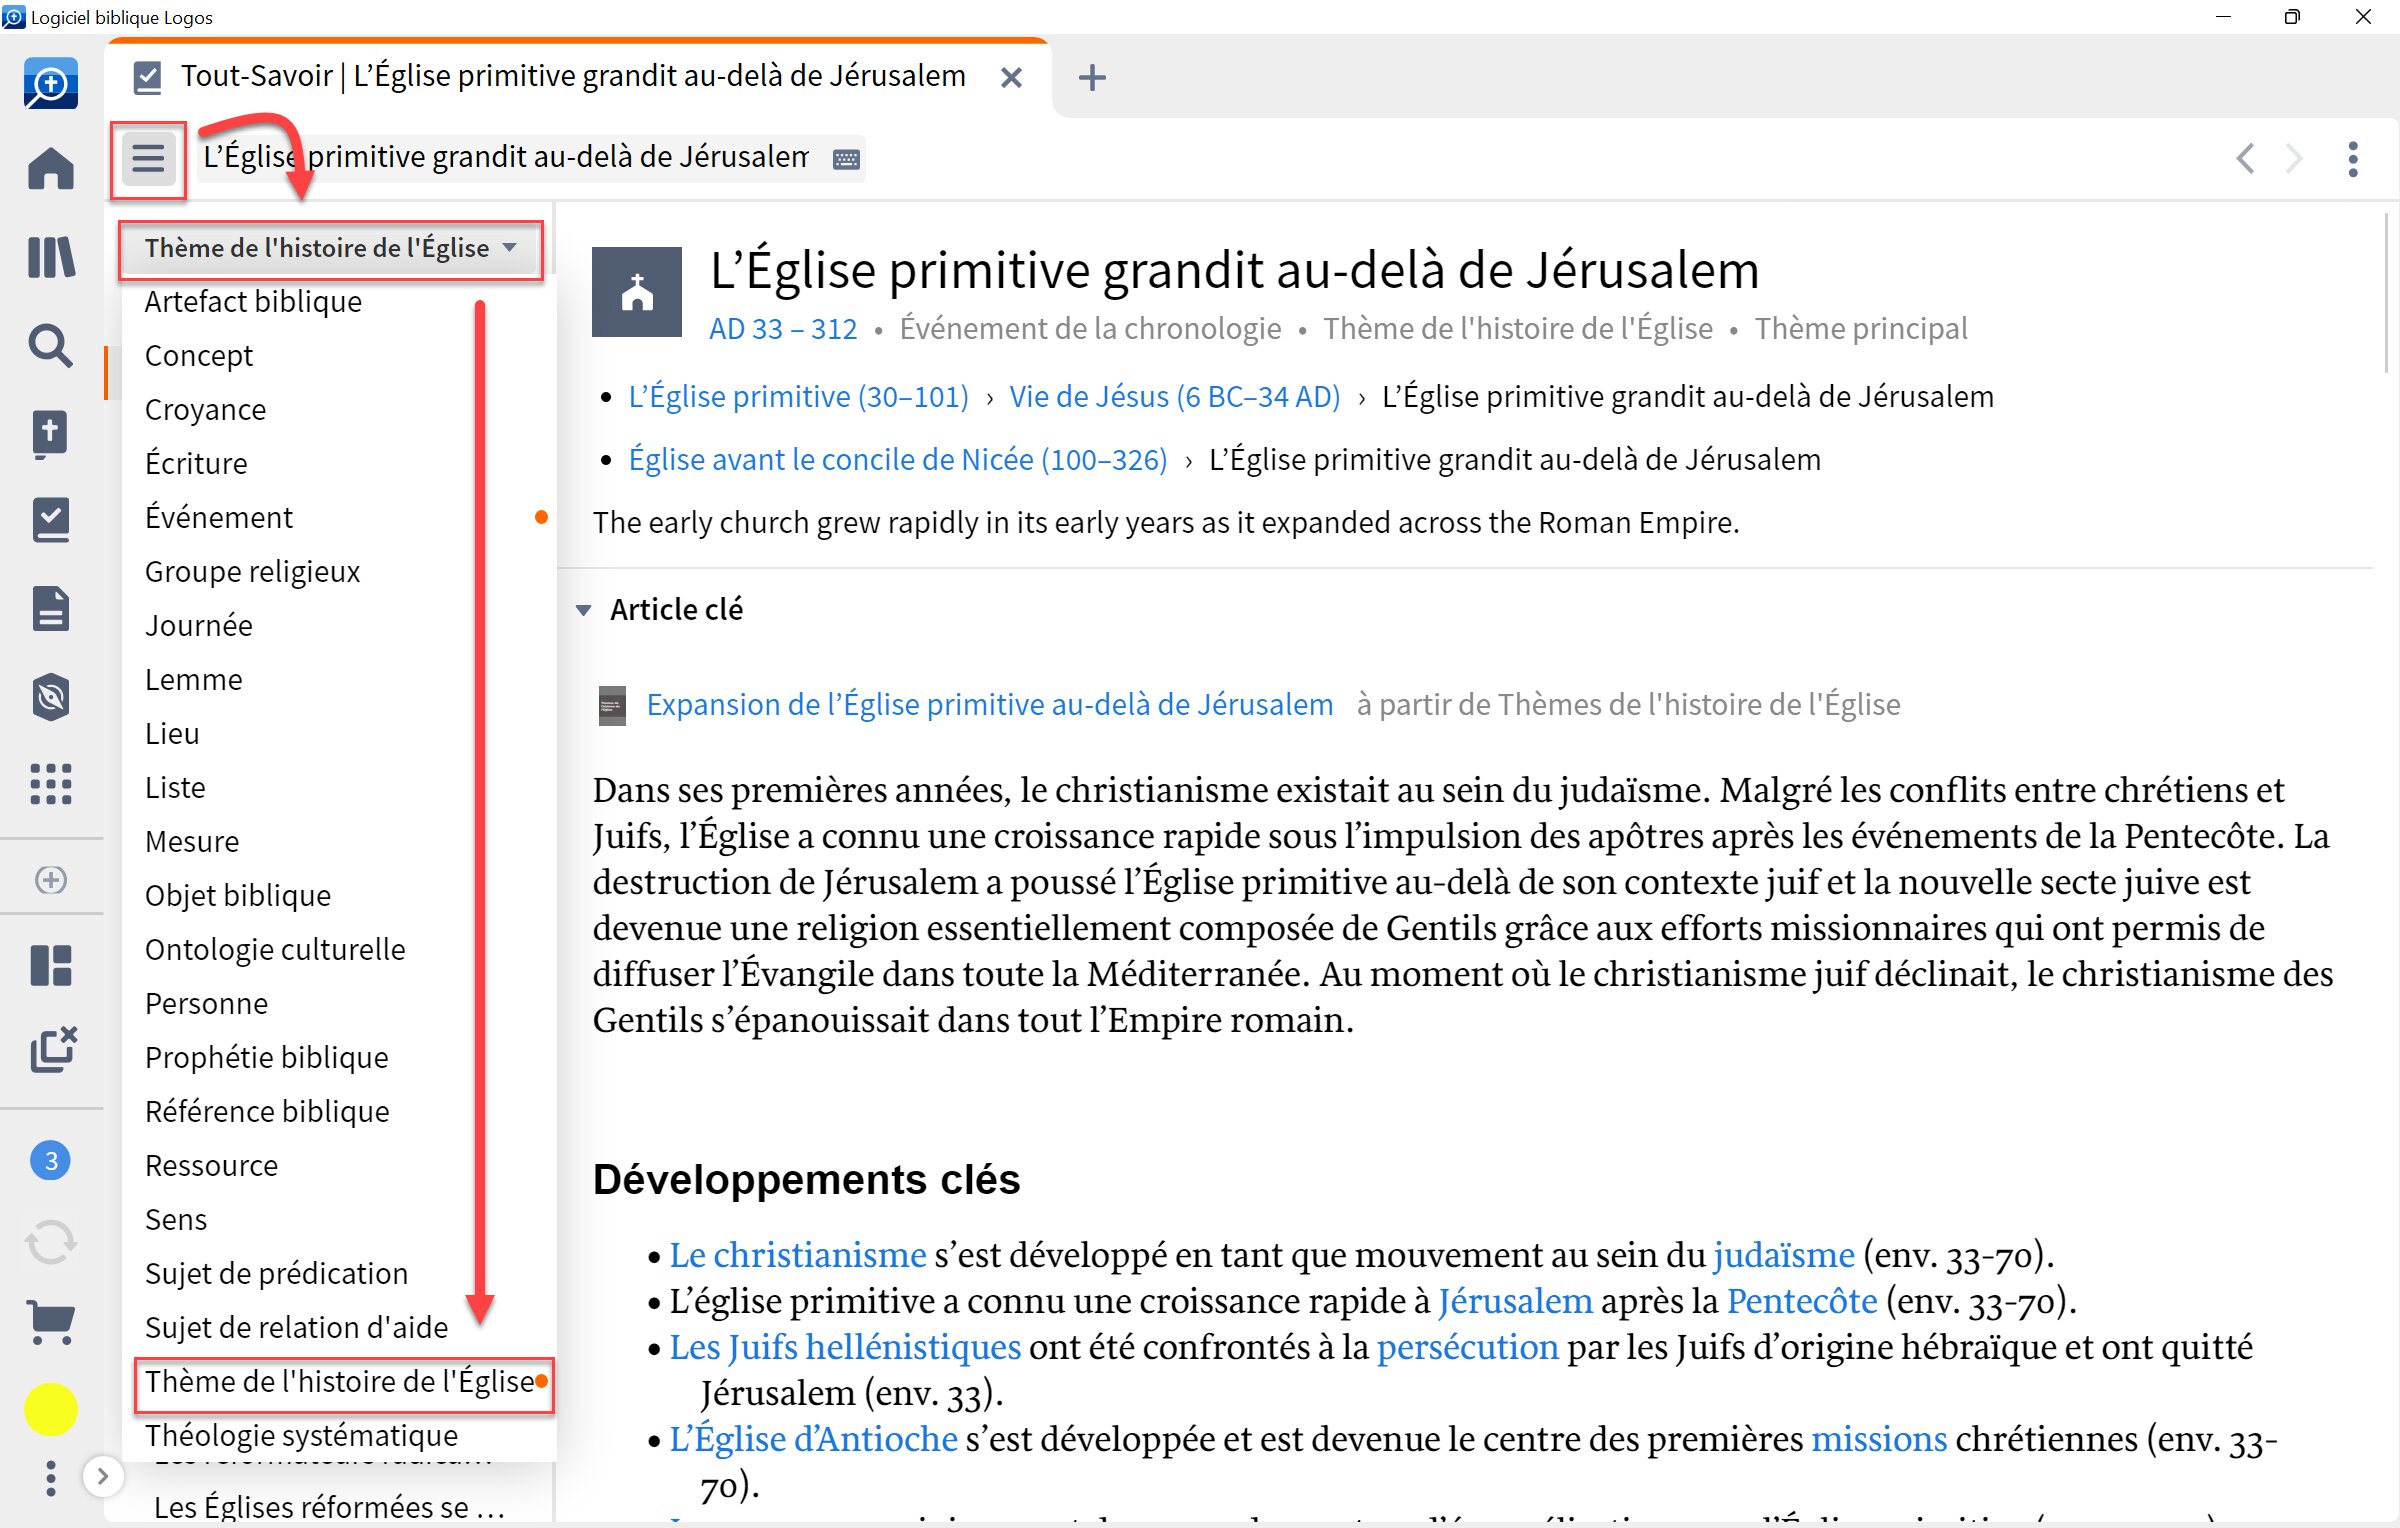Choose Lemme from the type list
Screen dimensions: 2400x1528
(x=194, y=679)
